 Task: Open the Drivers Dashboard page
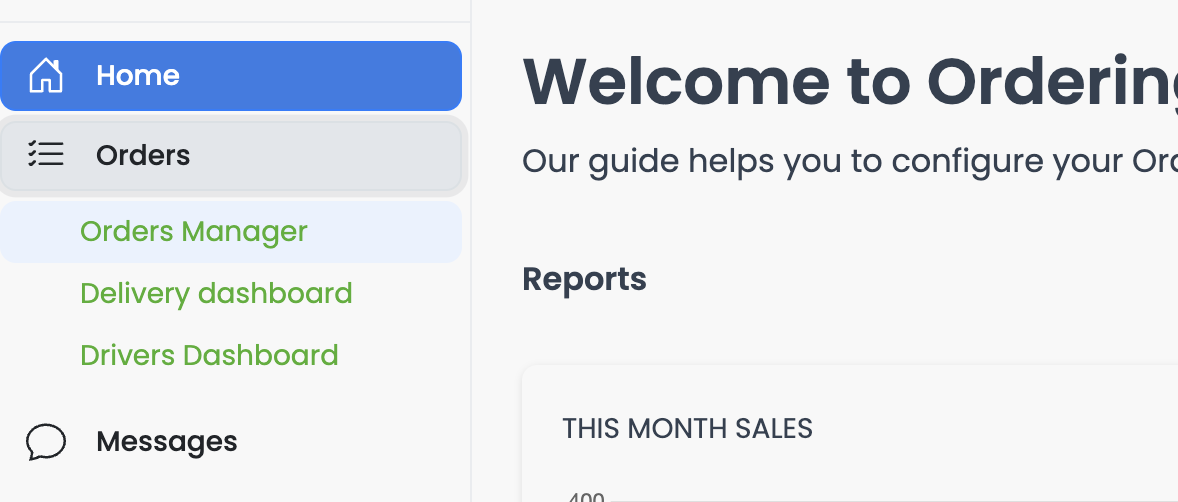[209, 355]
